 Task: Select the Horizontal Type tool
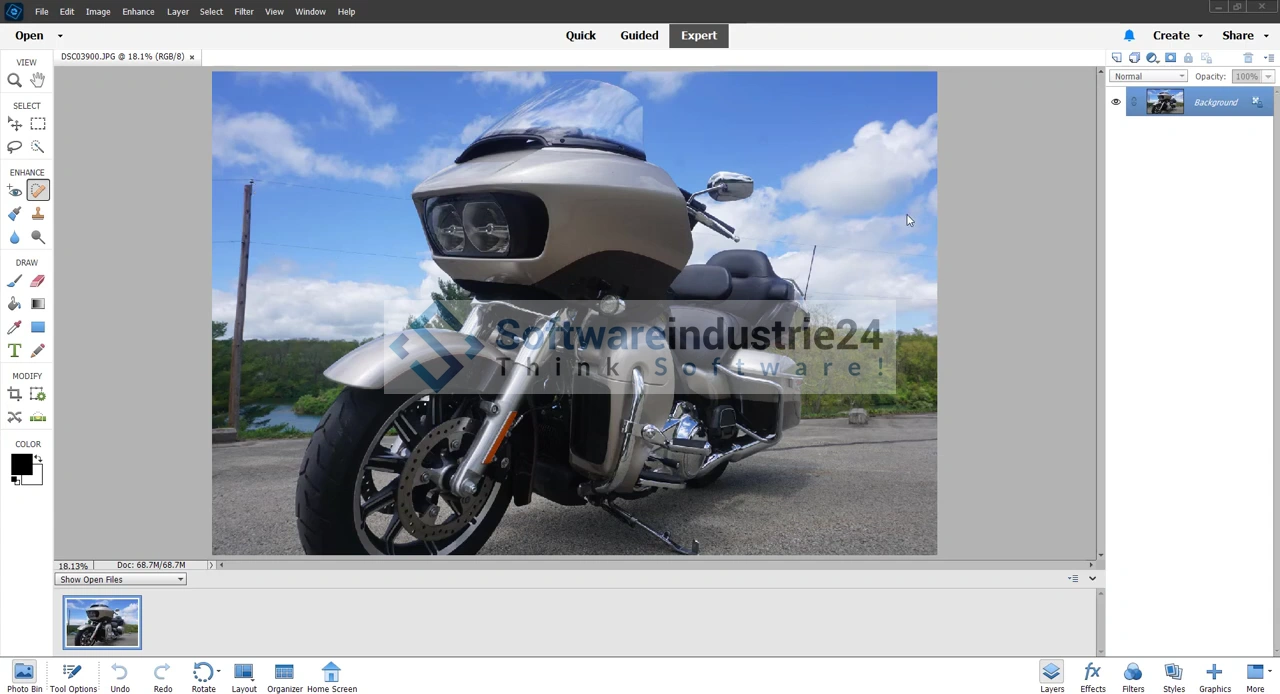15,350
